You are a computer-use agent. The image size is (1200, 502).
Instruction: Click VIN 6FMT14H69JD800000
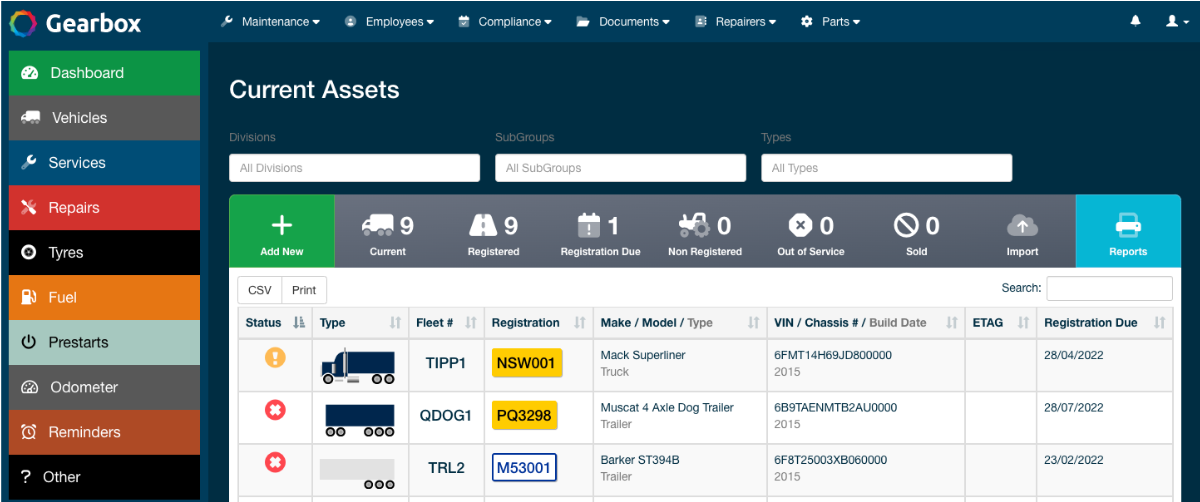(x=833, y=355)
